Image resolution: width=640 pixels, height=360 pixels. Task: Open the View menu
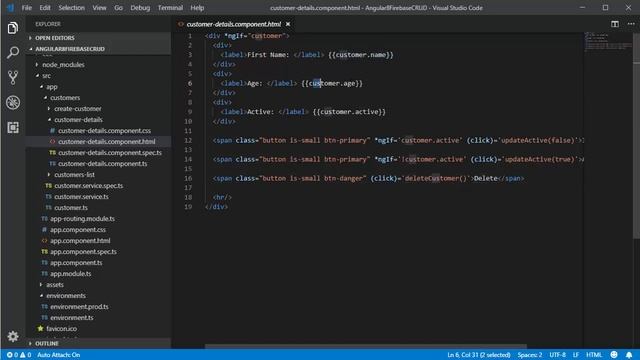pos(99,8)
